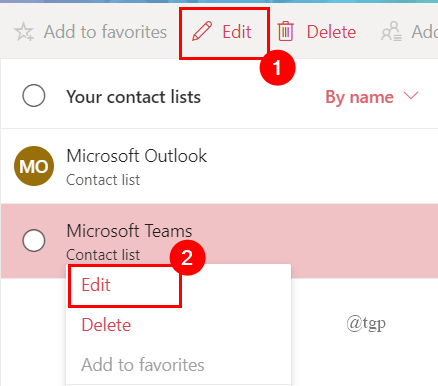Screen dimensions: 438x386
Task: Click Add to favorites toolbar text
Action: tap(105, 32)
